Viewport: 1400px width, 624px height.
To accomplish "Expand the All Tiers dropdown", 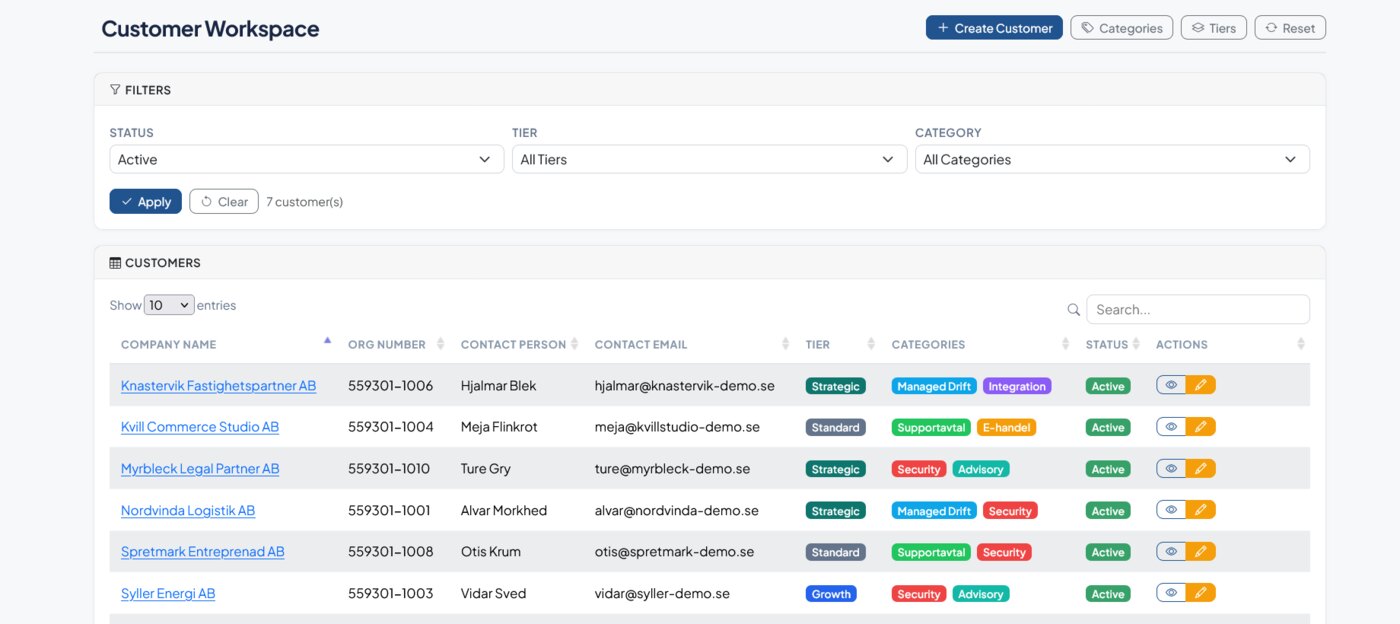I will [709, 158].
